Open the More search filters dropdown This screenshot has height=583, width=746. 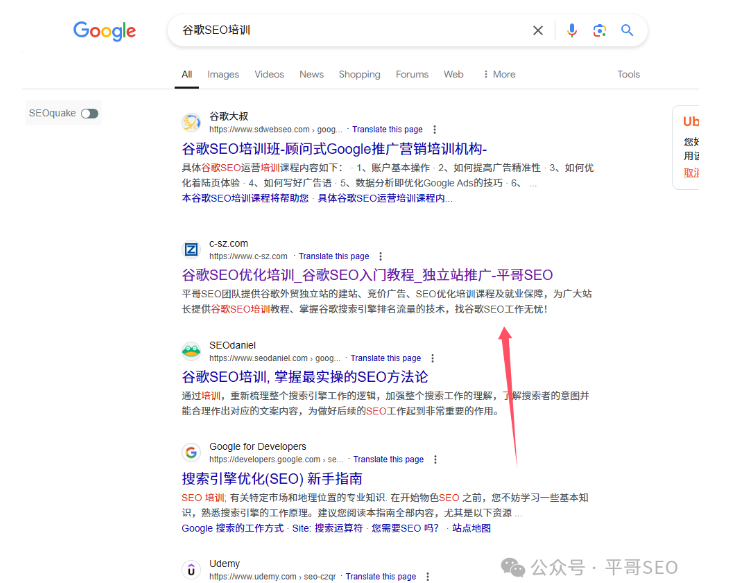pos(499,74)
